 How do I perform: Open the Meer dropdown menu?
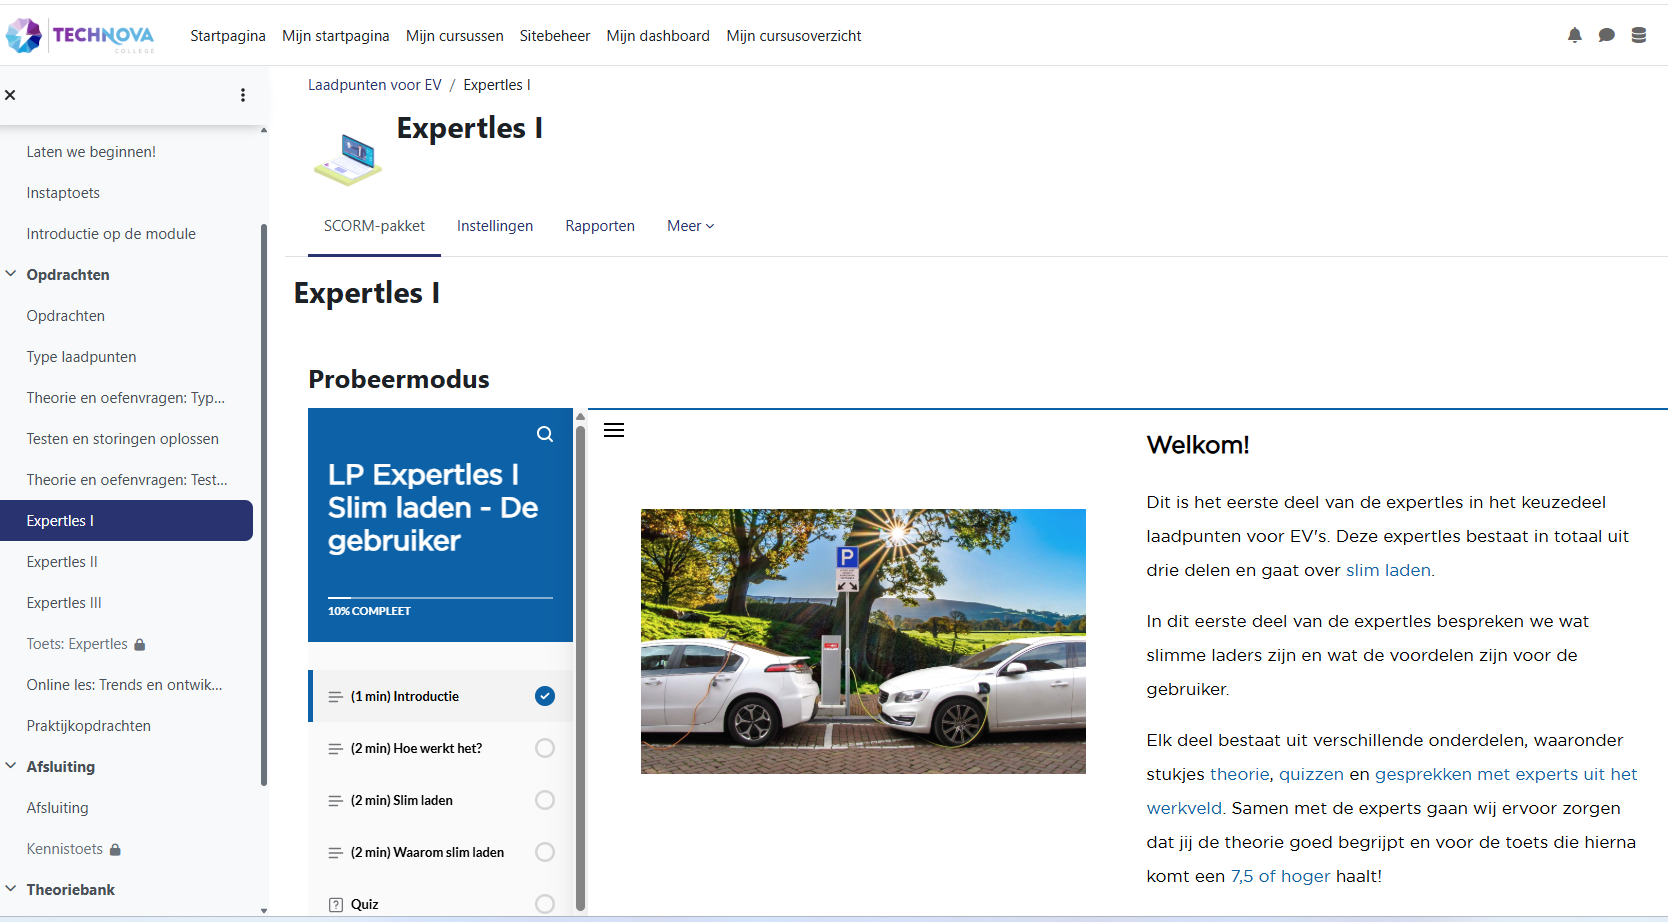690,226
